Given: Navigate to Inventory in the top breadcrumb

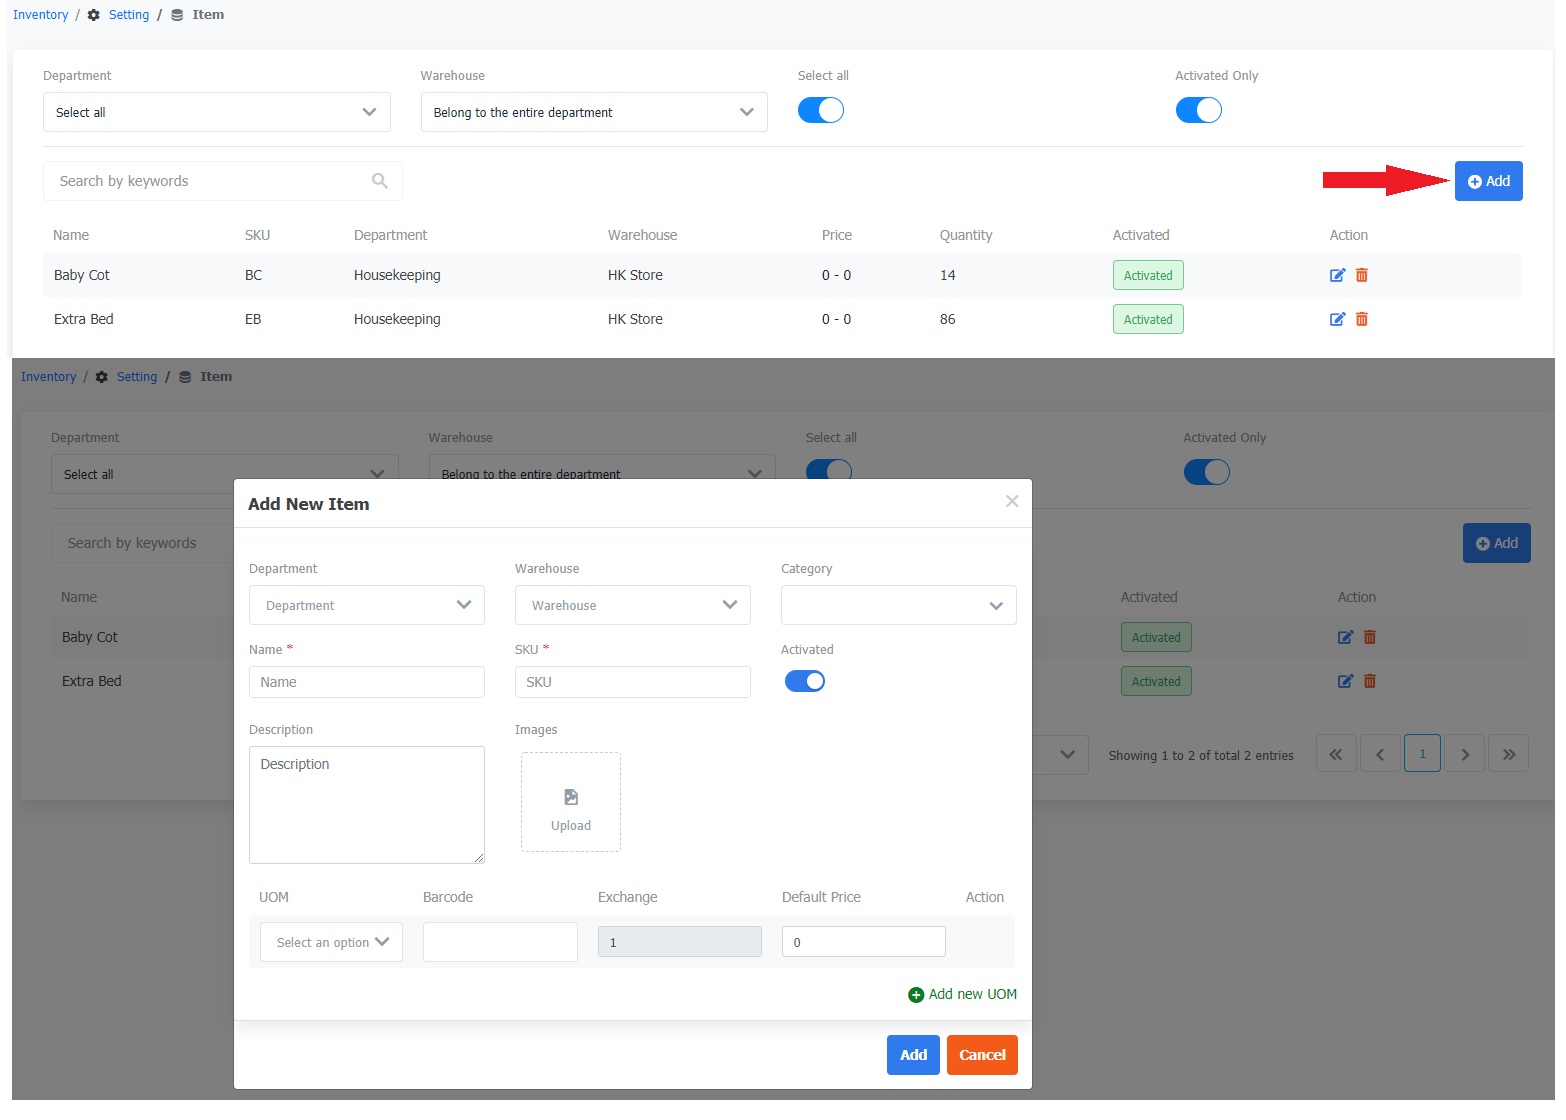Looking at the screenshot, I should tap(40, 15).
